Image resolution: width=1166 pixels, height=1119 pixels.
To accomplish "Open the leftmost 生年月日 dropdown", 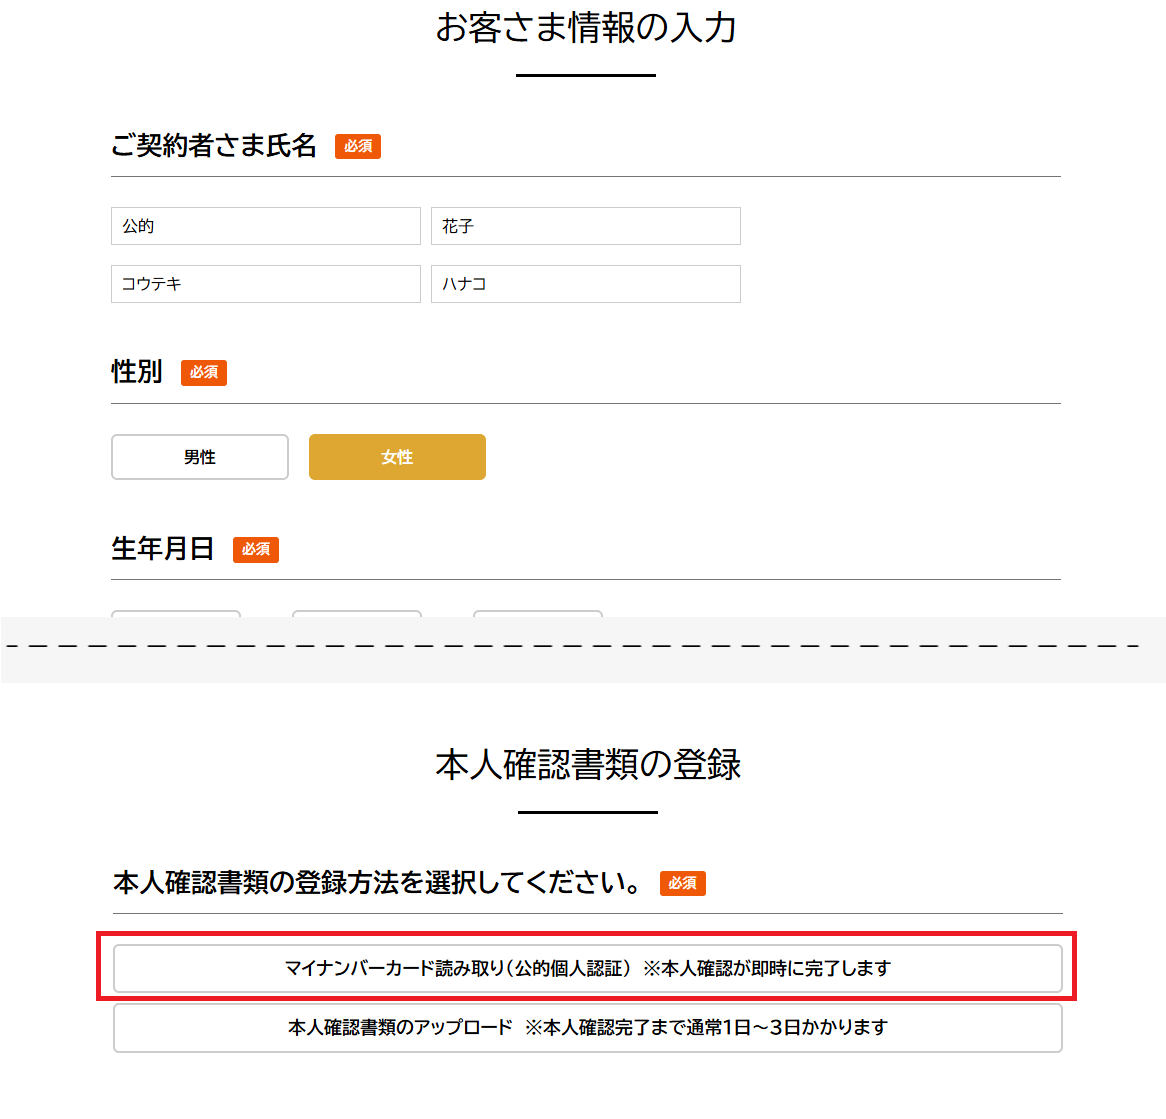I will pos(176,613).
